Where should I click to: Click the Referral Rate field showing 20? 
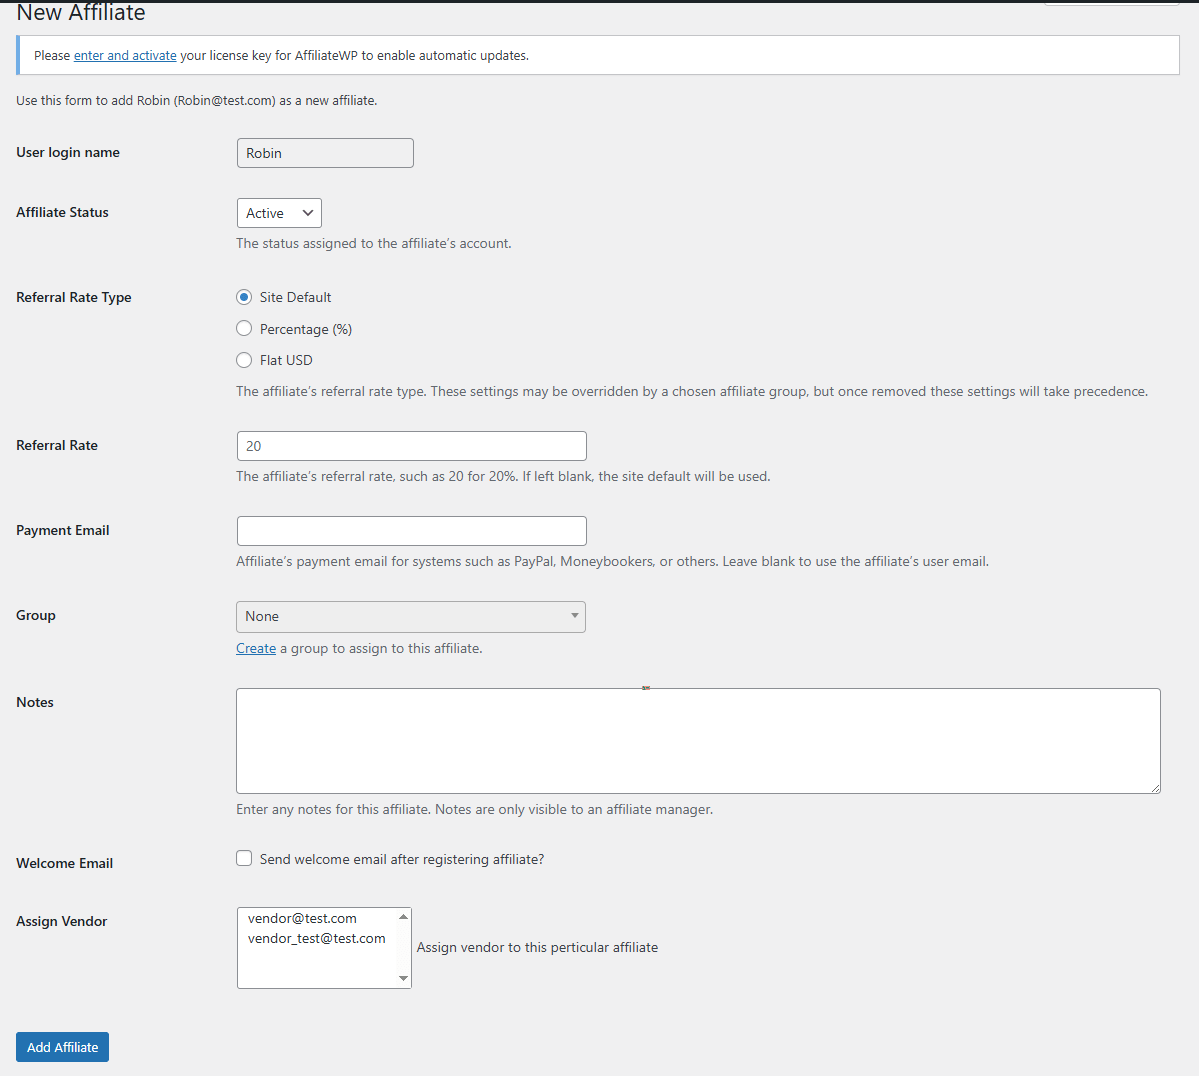[x=410, y=445]
